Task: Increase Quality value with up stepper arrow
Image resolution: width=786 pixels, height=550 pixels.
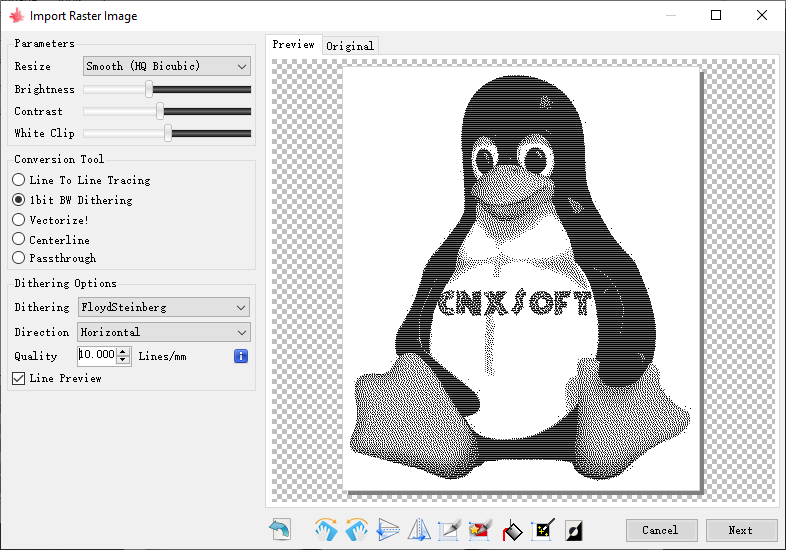Action: click(123, 351)
